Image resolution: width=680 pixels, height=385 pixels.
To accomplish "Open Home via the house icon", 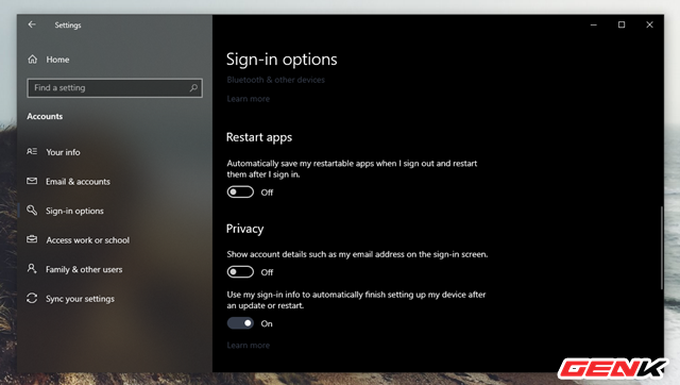I will coord(33,59).
